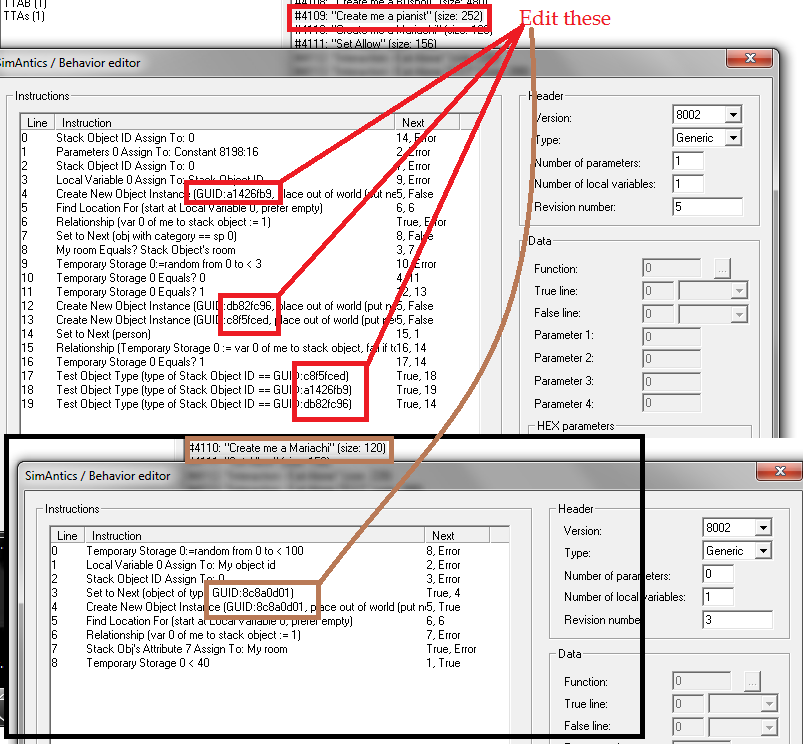Image resolution: width=803 pixels, height=744 pixels.
Task: Click the Parameter 2 field in the upper editor
Action: click(671, 358)
